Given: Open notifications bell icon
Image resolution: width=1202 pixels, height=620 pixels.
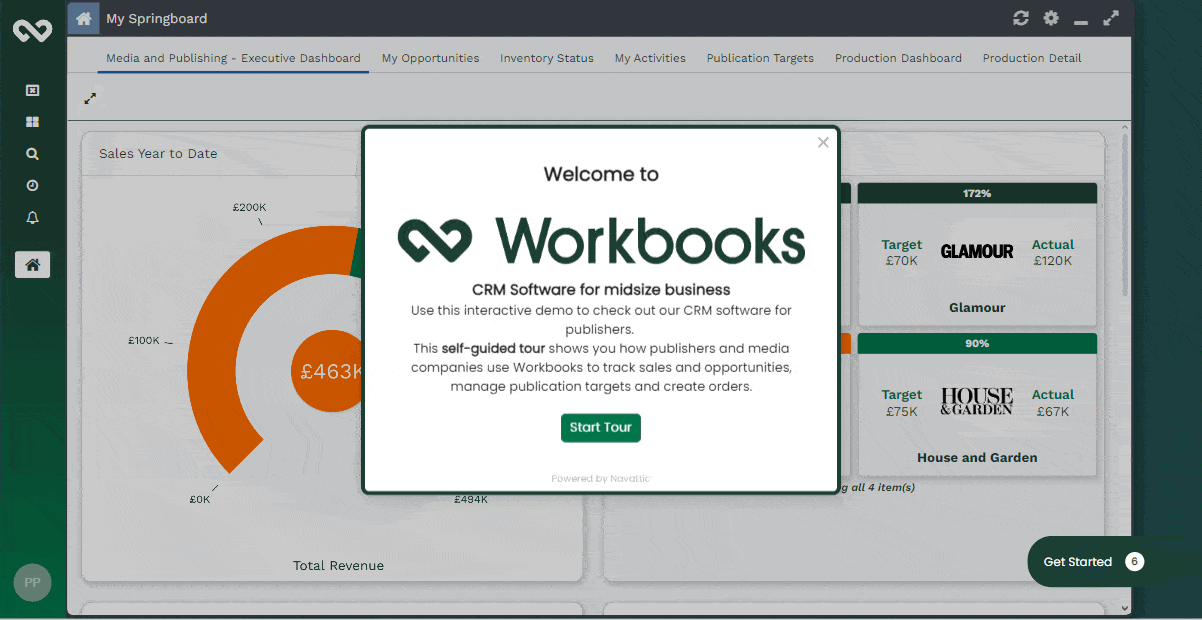Looking at the screenshot, I should (x=32, y=218).
